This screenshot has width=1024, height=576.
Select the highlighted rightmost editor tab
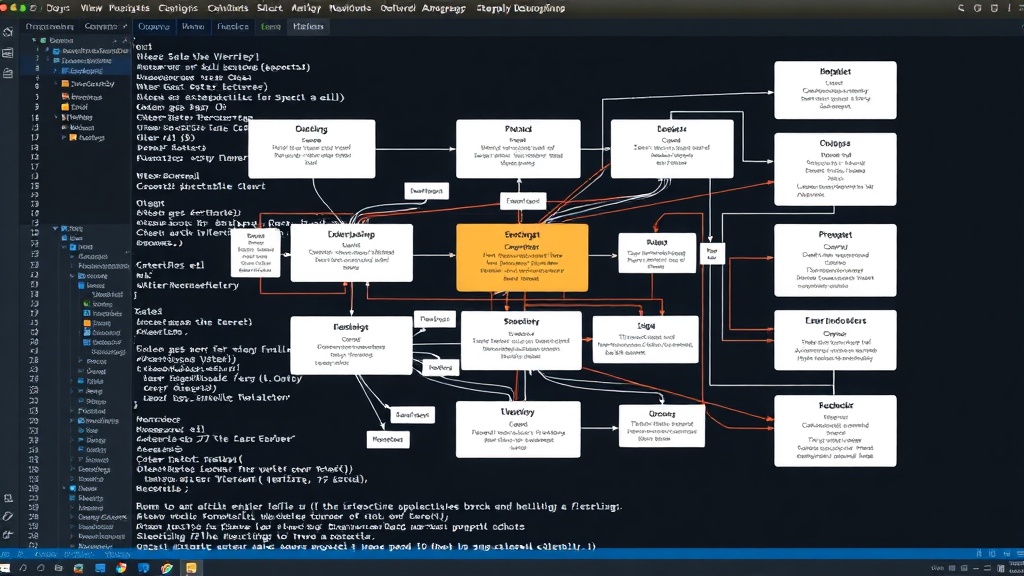(x=308, y=27)
